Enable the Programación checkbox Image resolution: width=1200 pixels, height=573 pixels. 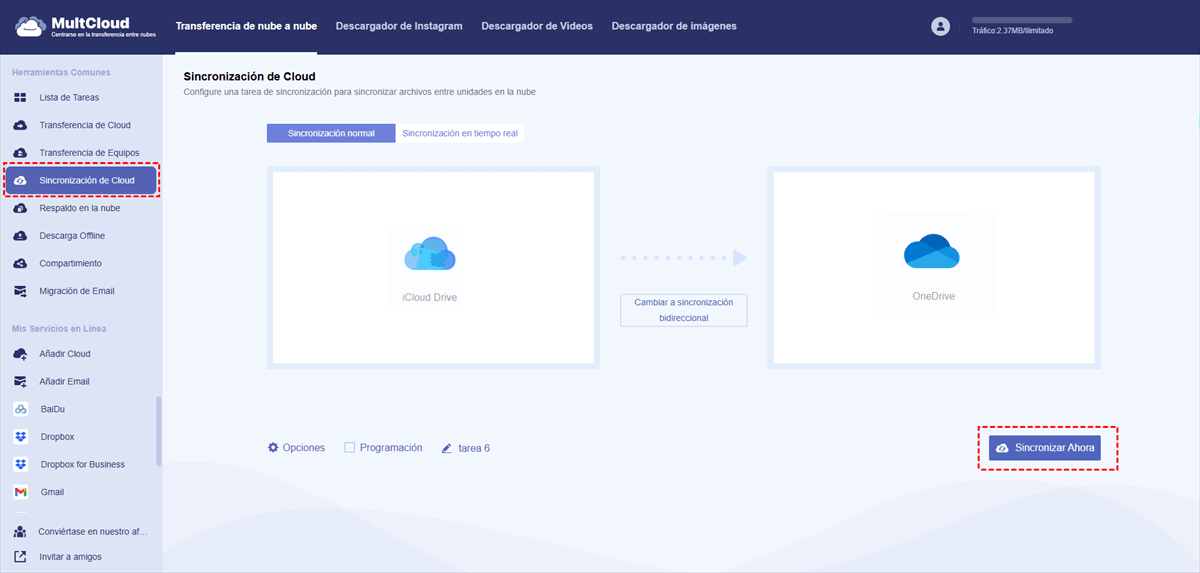350,447
